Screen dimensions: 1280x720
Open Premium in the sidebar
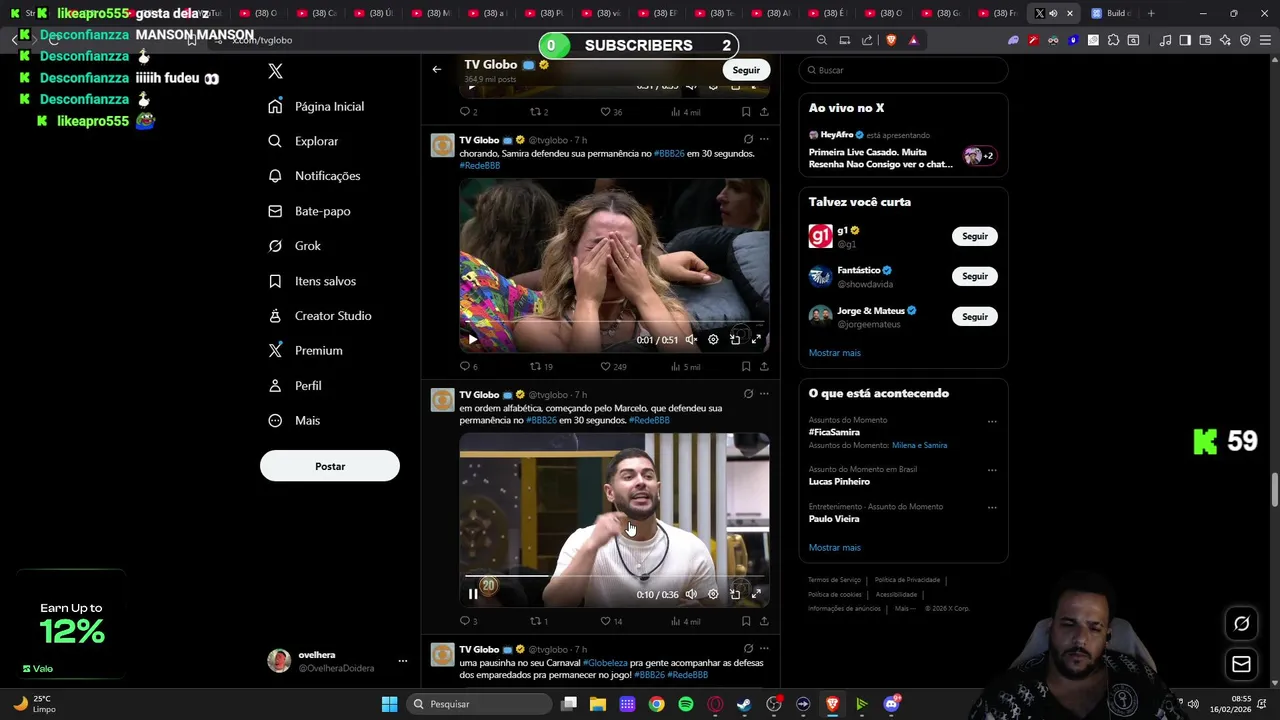tap(305, 351)
